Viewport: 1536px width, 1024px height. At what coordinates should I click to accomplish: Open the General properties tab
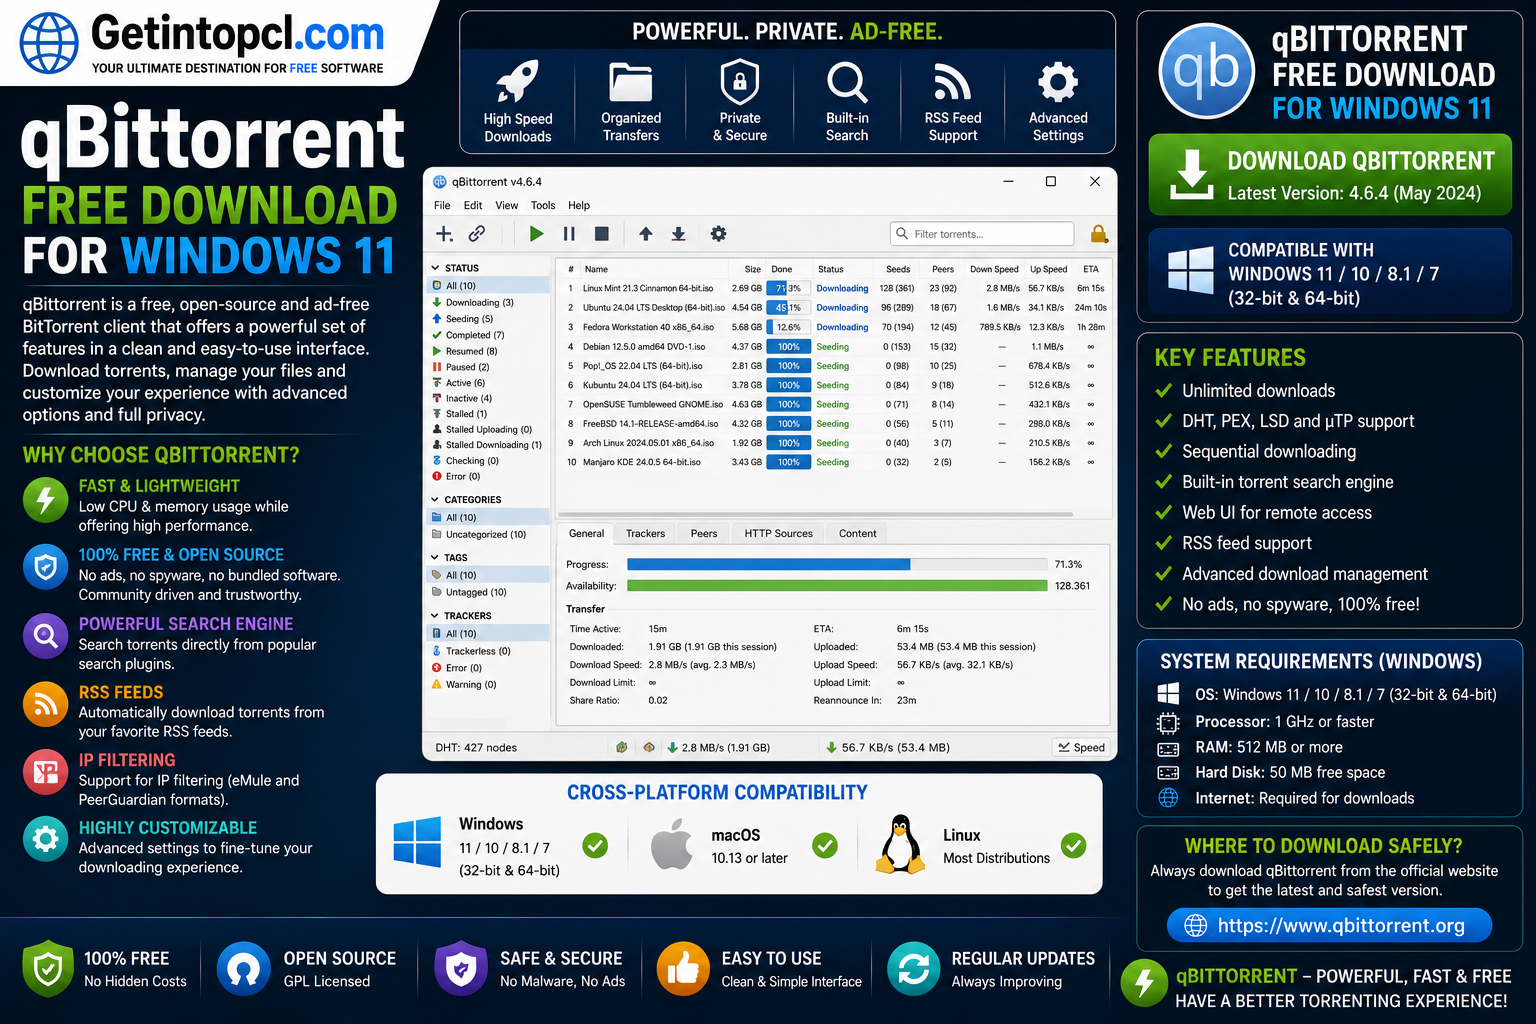(x=586, y=533)
